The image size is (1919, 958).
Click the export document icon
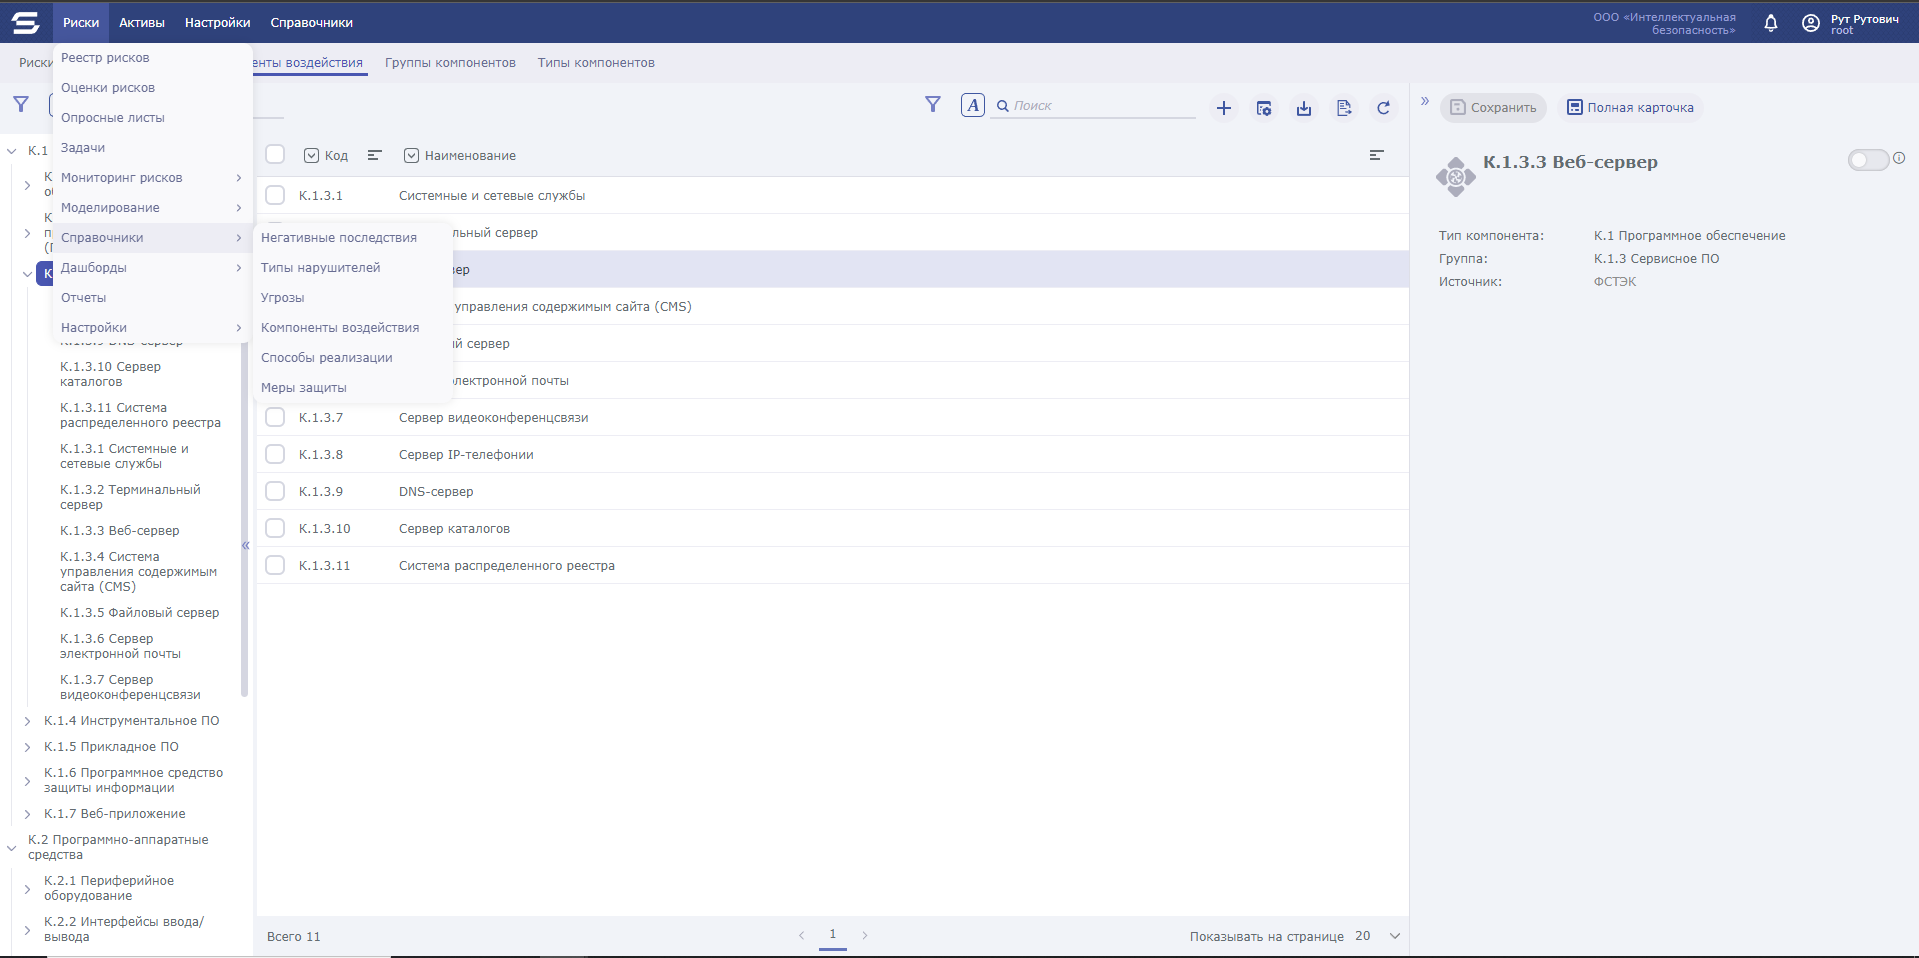(1344, 108)
